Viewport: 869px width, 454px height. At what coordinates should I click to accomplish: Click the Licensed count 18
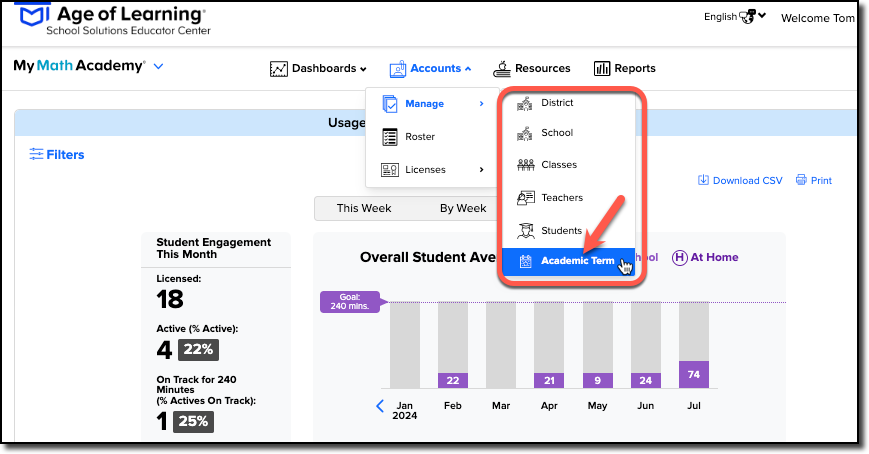pos(170,300)
